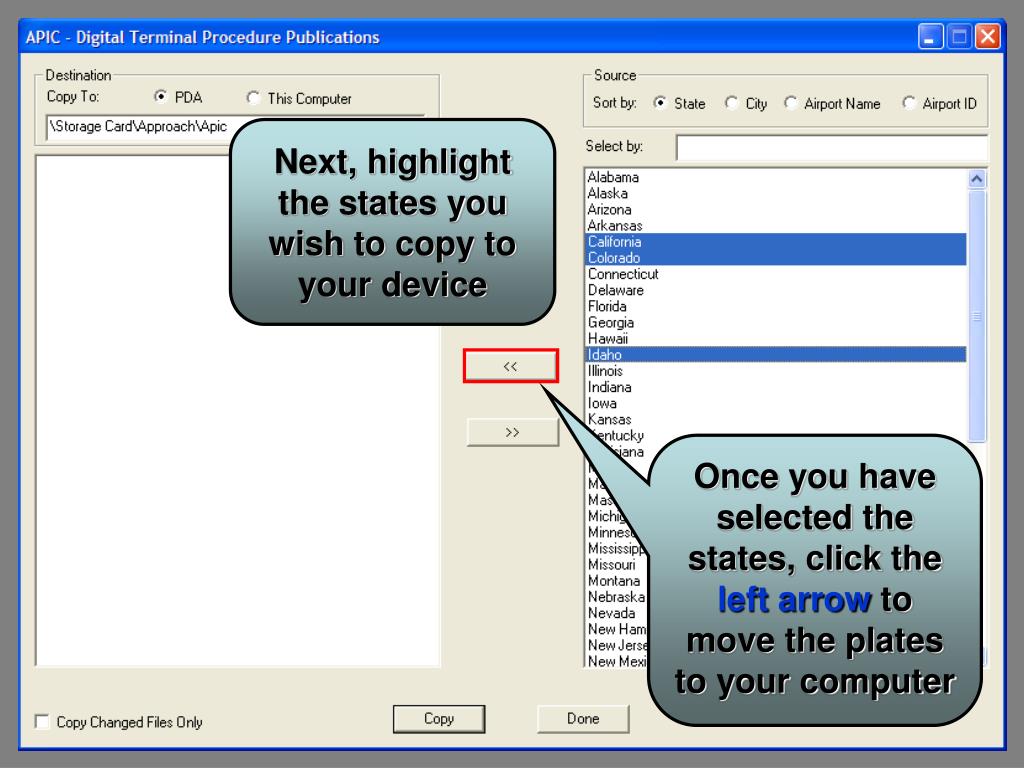Click highlighted California in the list
The width and height of the screenshot is (1024, 768).
pyautogui.click(x=776, y=242)
